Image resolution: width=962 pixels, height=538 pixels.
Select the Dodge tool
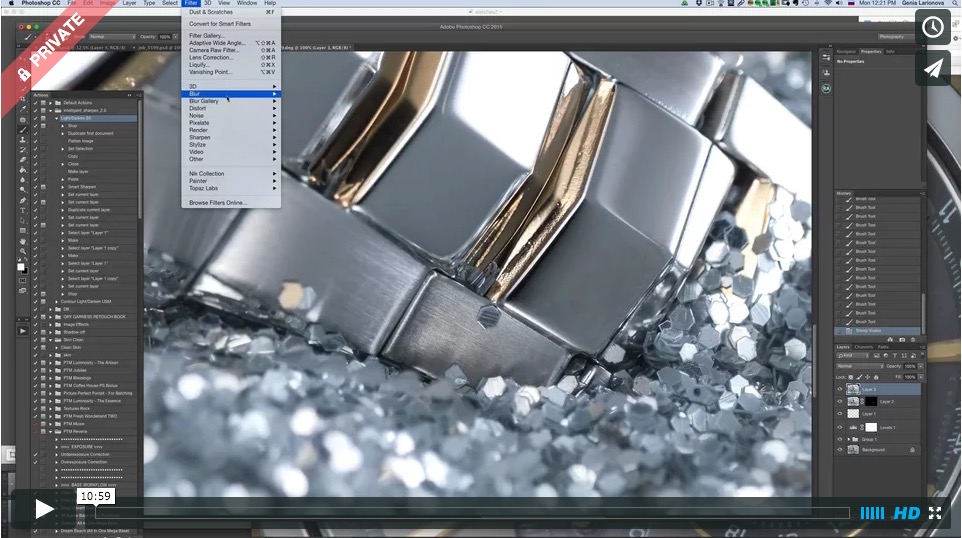tap(23, 190)
